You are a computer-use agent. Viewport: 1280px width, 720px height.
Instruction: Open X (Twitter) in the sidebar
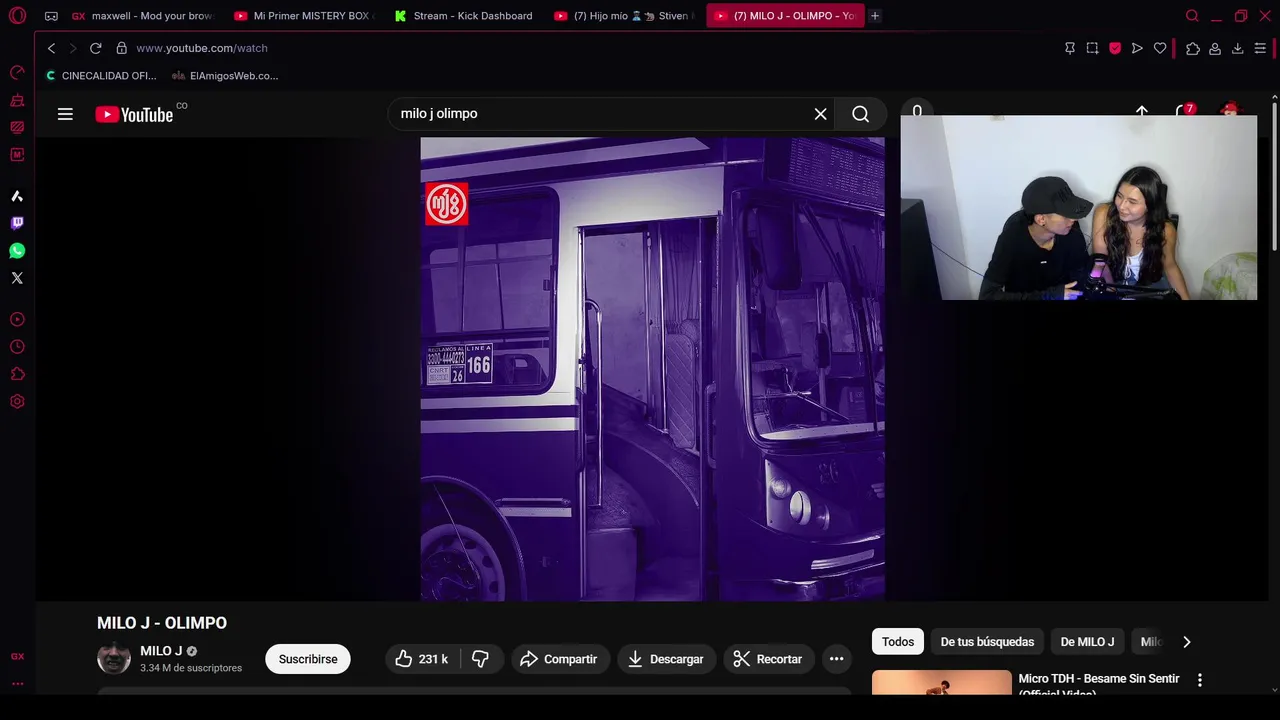17,278
